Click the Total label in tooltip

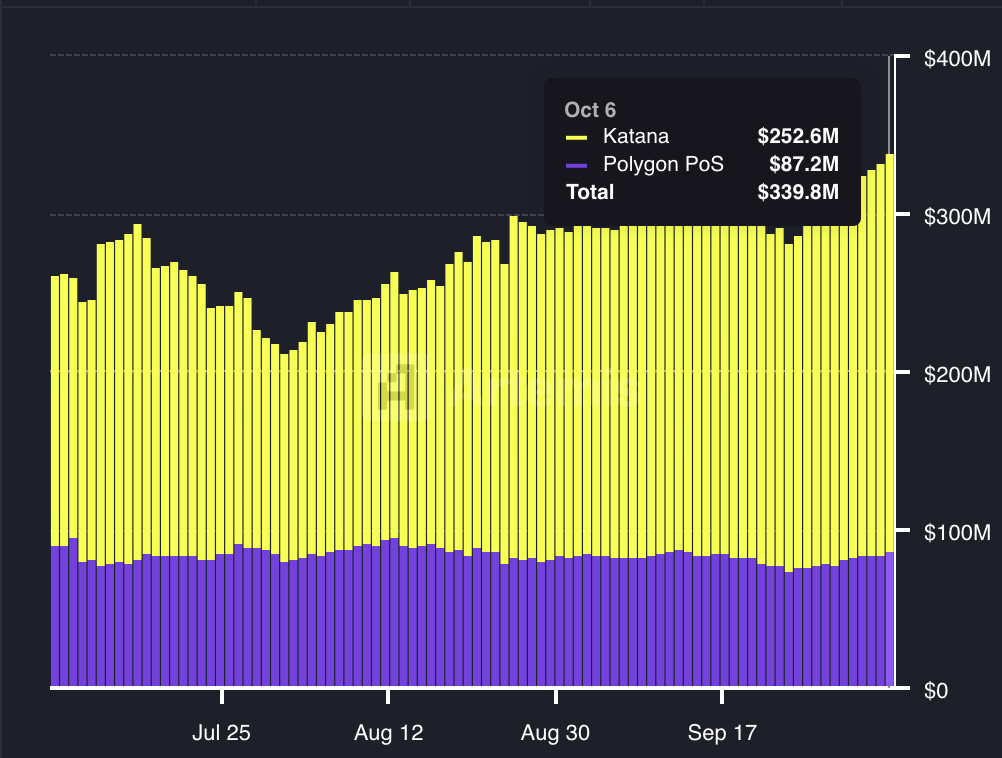[590, 192]
